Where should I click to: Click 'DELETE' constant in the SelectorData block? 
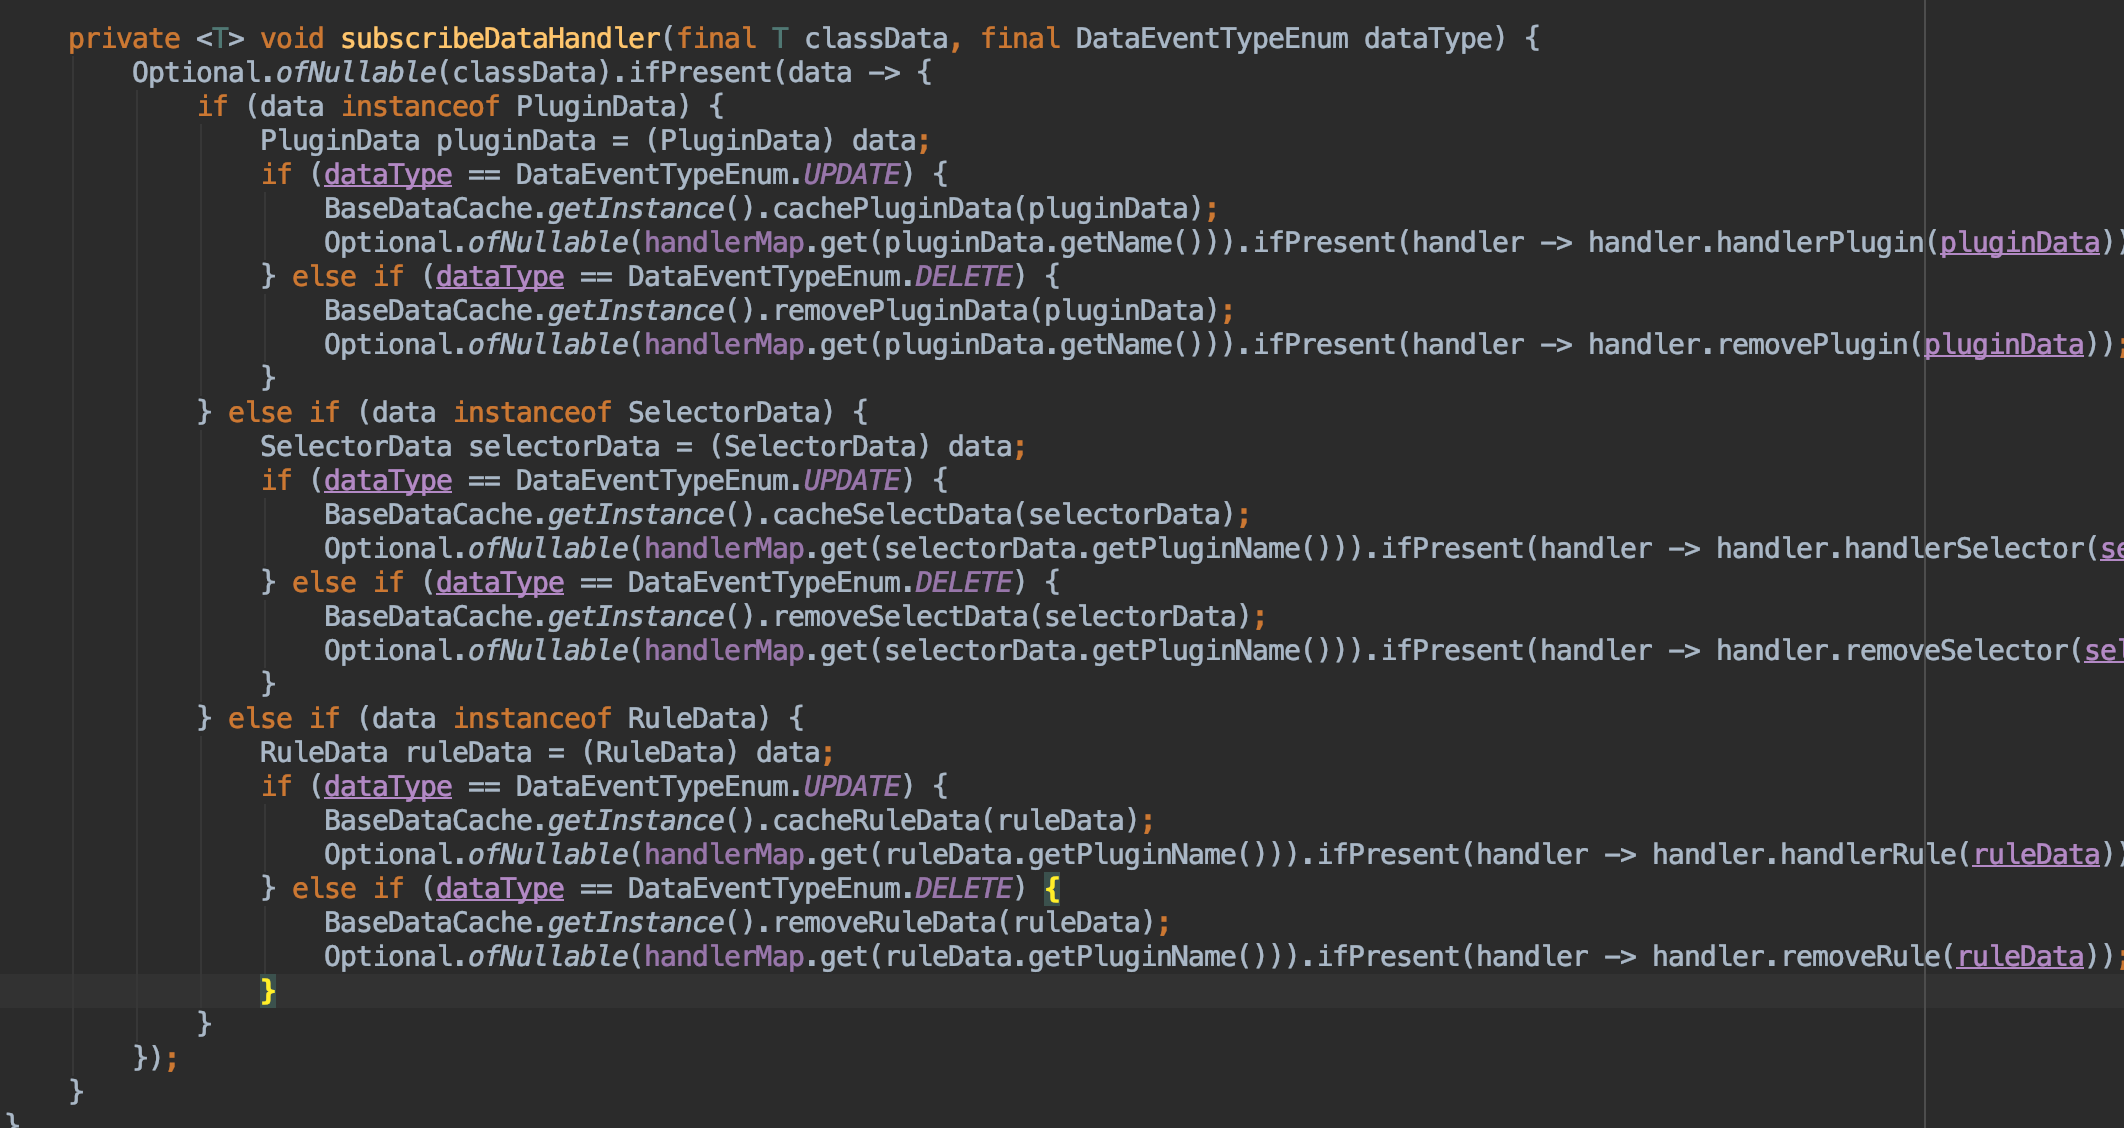(963, 583)
